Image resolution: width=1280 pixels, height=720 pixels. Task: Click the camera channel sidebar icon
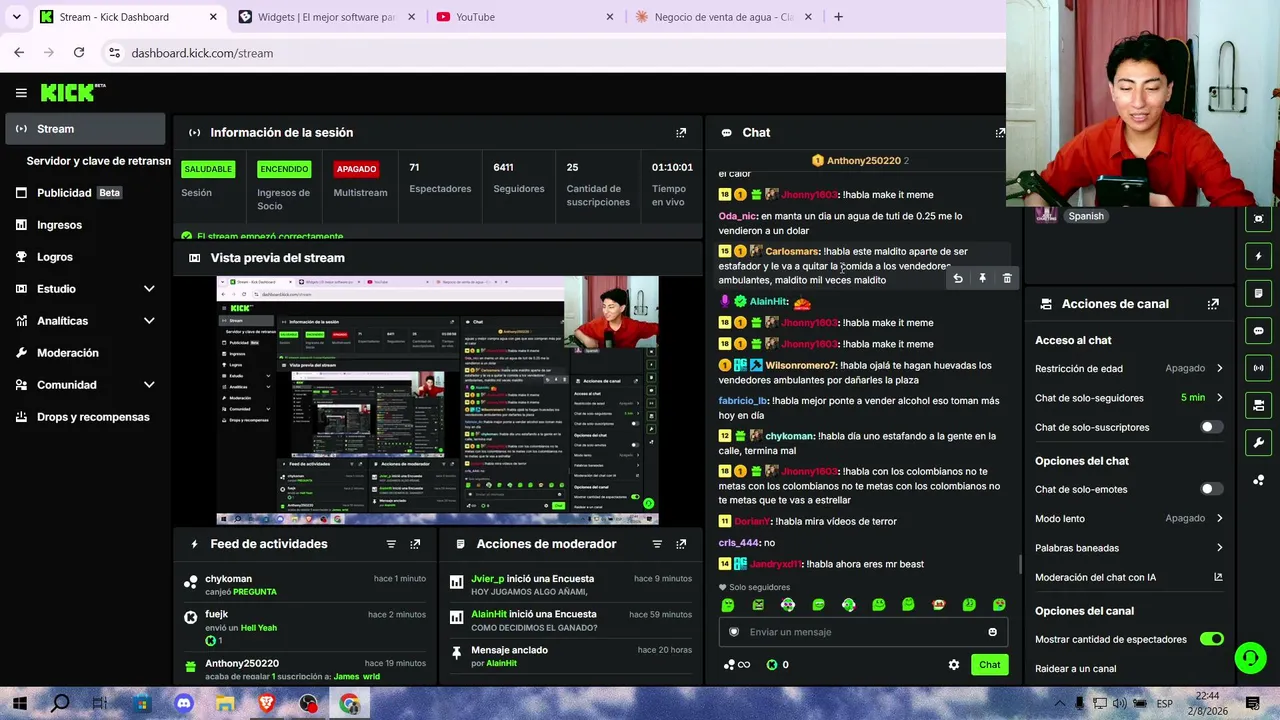(x=1259, y=405)
